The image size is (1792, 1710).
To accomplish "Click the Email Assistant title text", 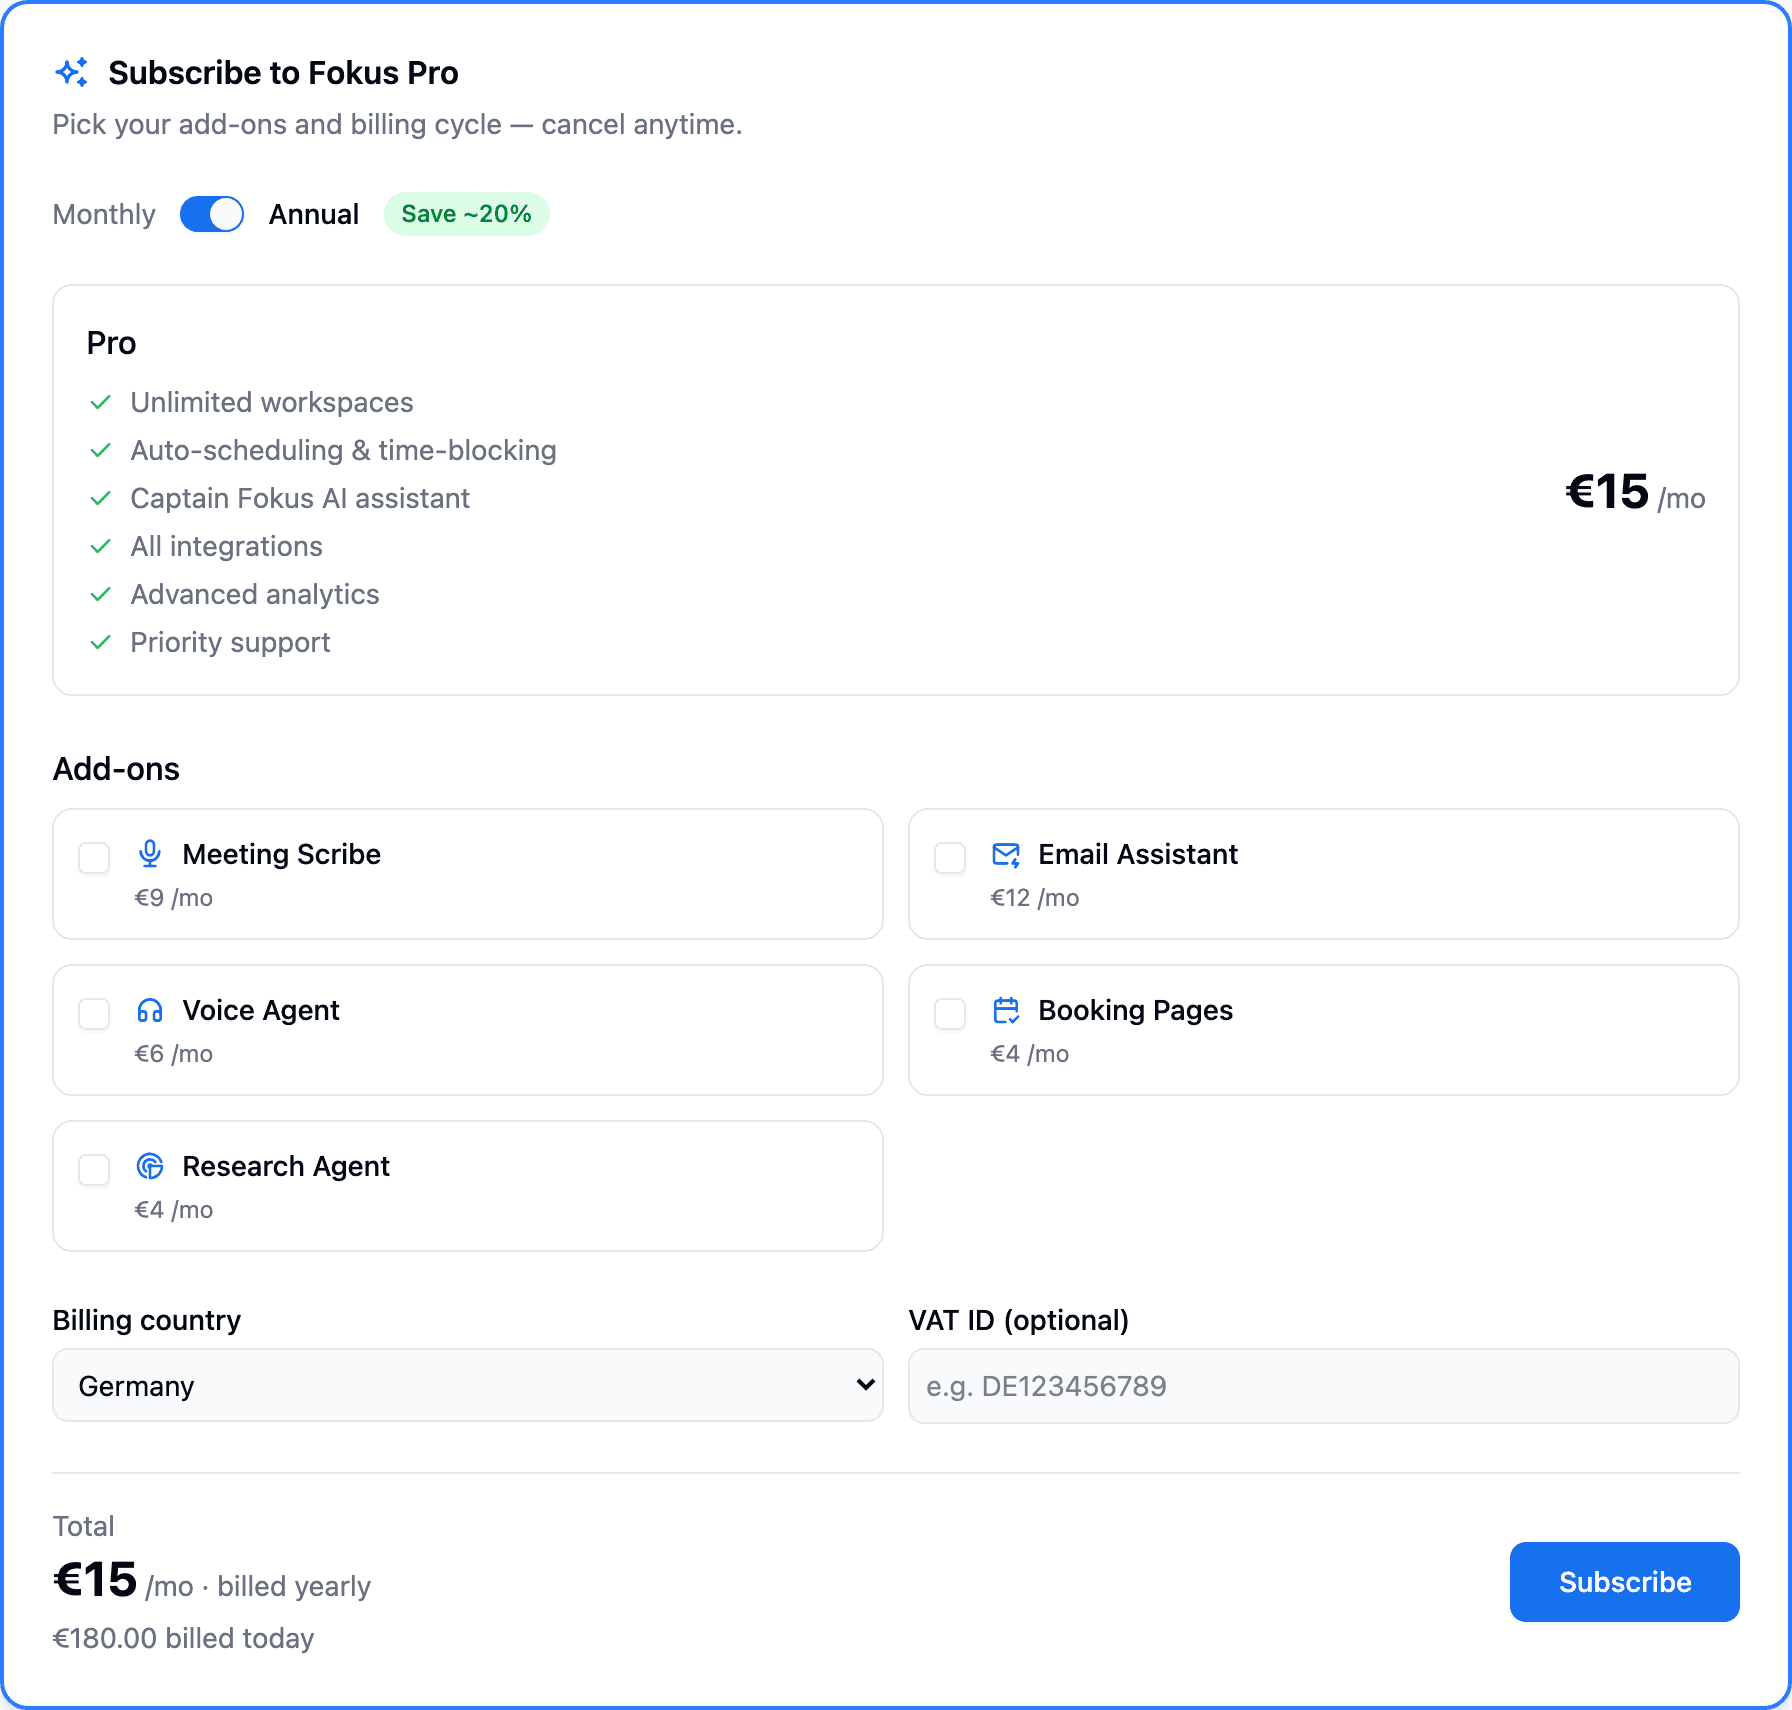I will click(x=1138, y=854).
